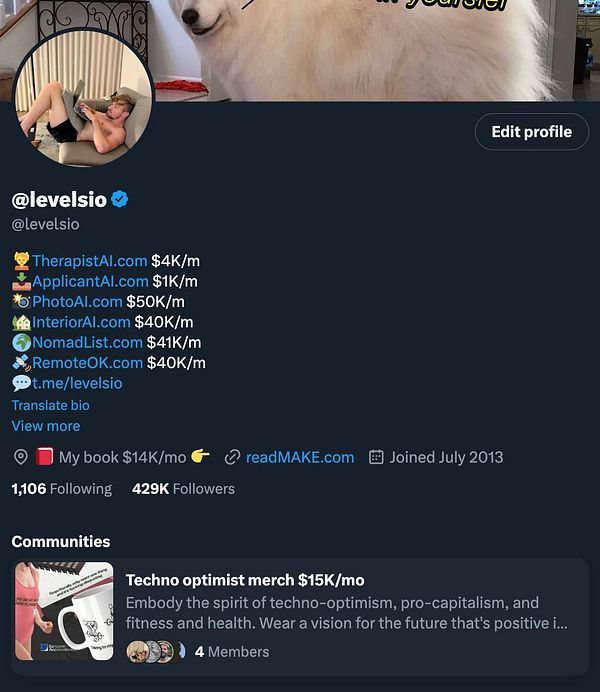
Task: Click the speech bubble emoji
Action: click(21, 383)
